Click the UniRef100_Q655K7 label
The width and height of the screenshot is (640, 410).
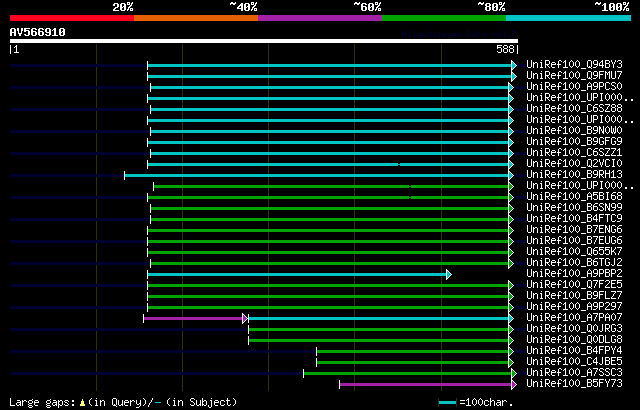pos(574,252)
